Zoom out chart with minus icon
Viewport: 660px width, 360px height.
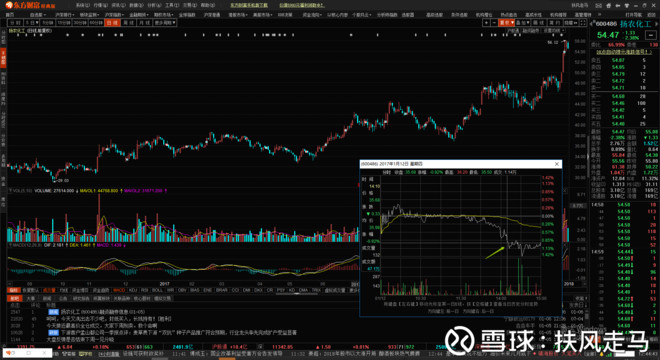tap(494, 23)
